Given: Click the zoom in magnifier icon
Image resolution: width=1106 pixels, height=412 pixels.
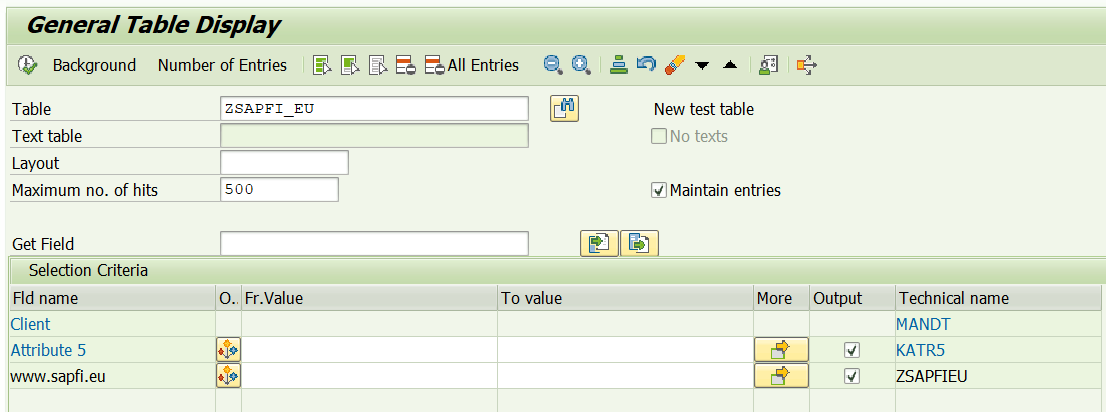Looking at the screenshot, I should pos(580,65).
